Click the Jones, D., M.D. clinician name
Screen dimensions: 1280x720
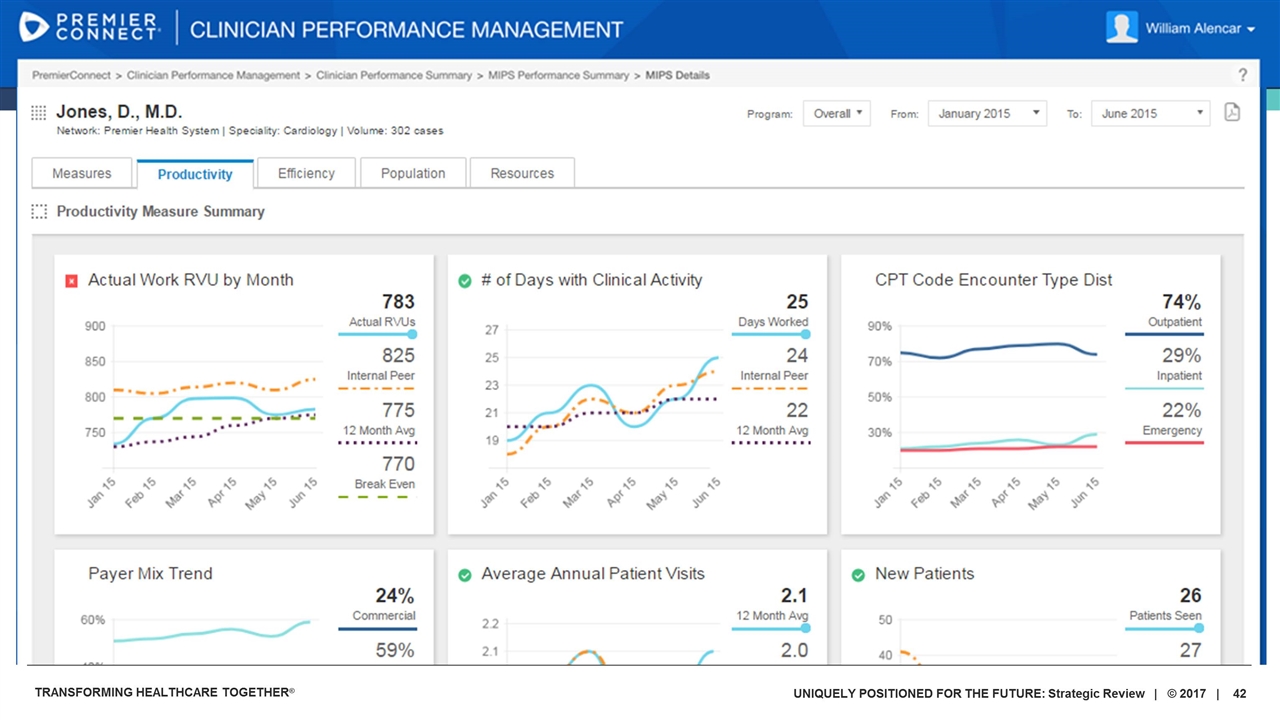[119, 111]
